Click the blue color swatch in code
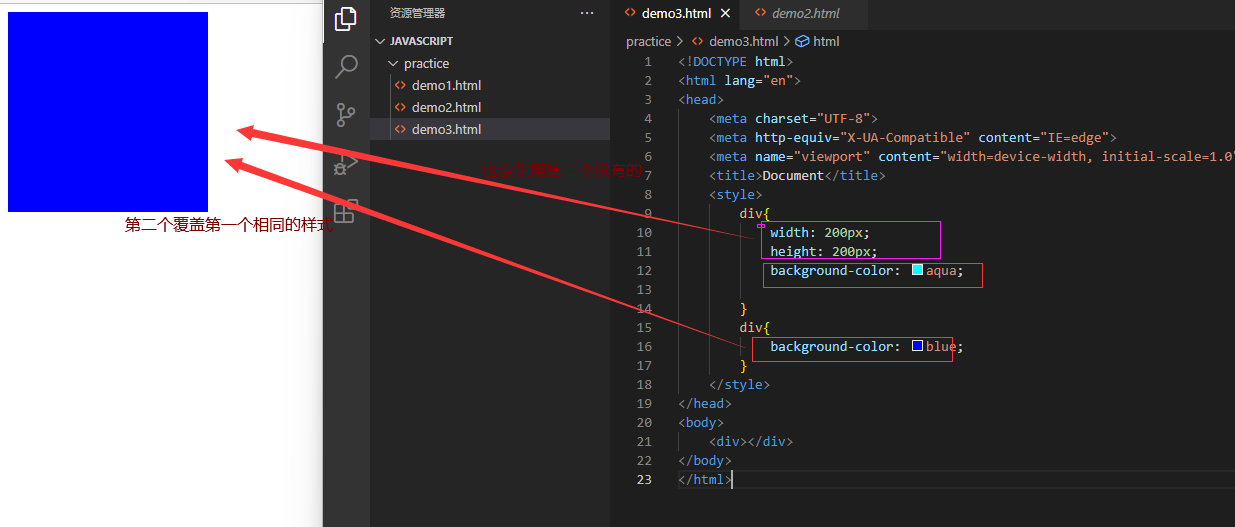 tap(917, 346)
